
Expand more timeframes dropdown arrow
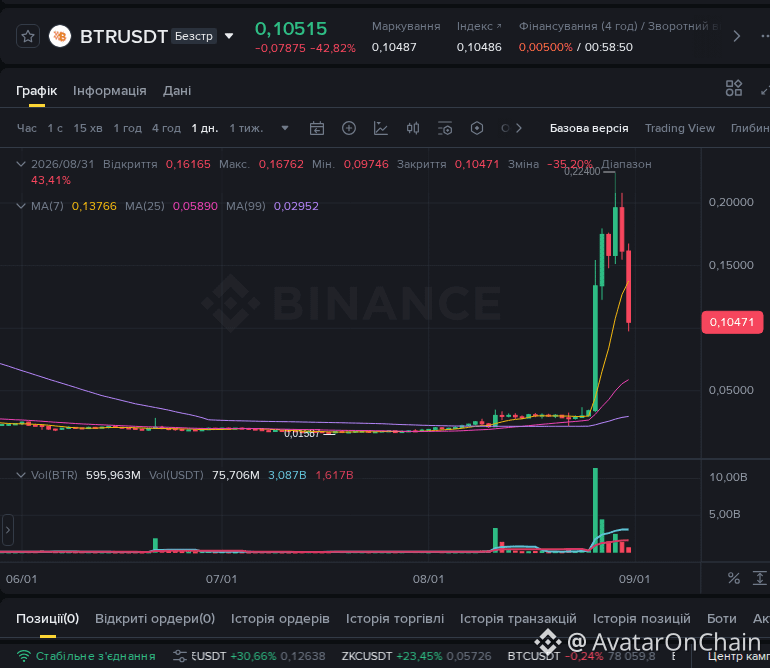(x=284, y=128)
